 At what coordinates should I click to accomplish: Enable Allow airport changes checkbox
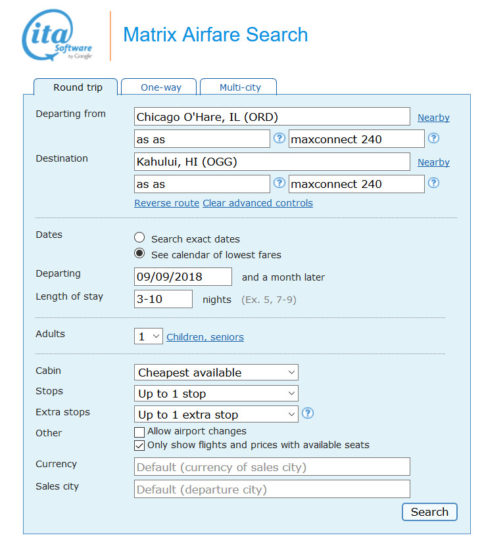pos(139,432)
